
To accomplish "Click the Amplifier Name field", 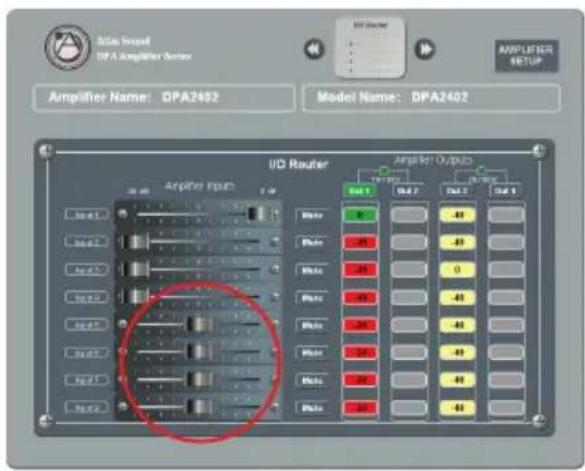I will pos(164,98).
